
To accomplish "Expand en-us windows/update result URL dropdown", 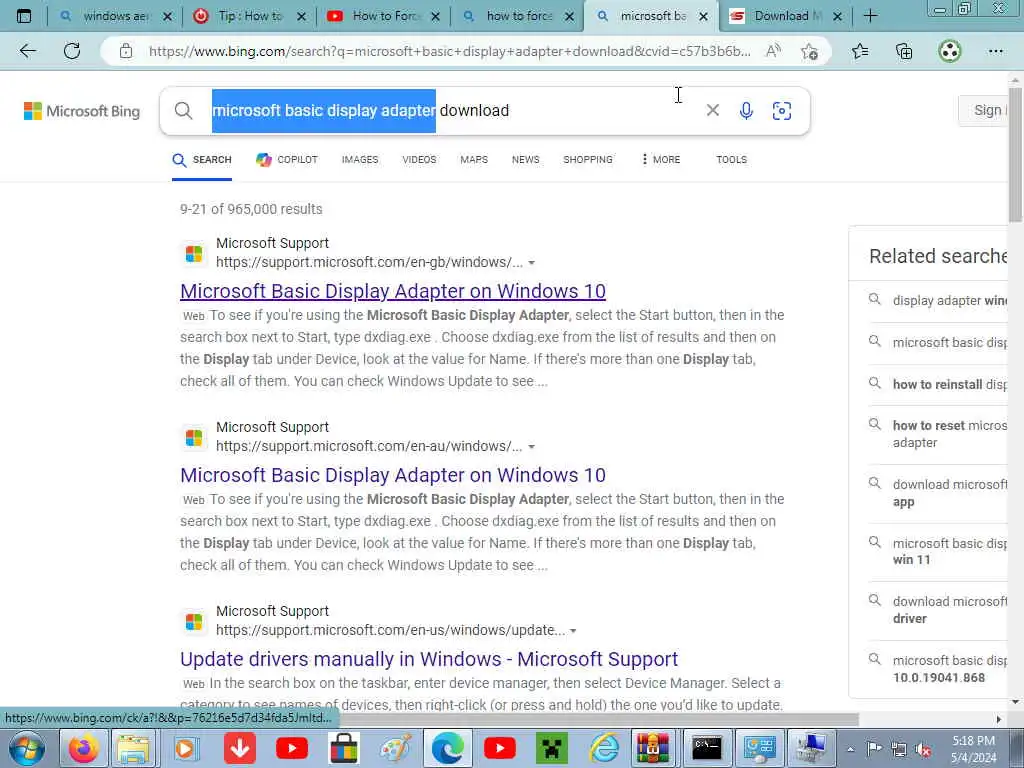I will [x=573, y=631].
